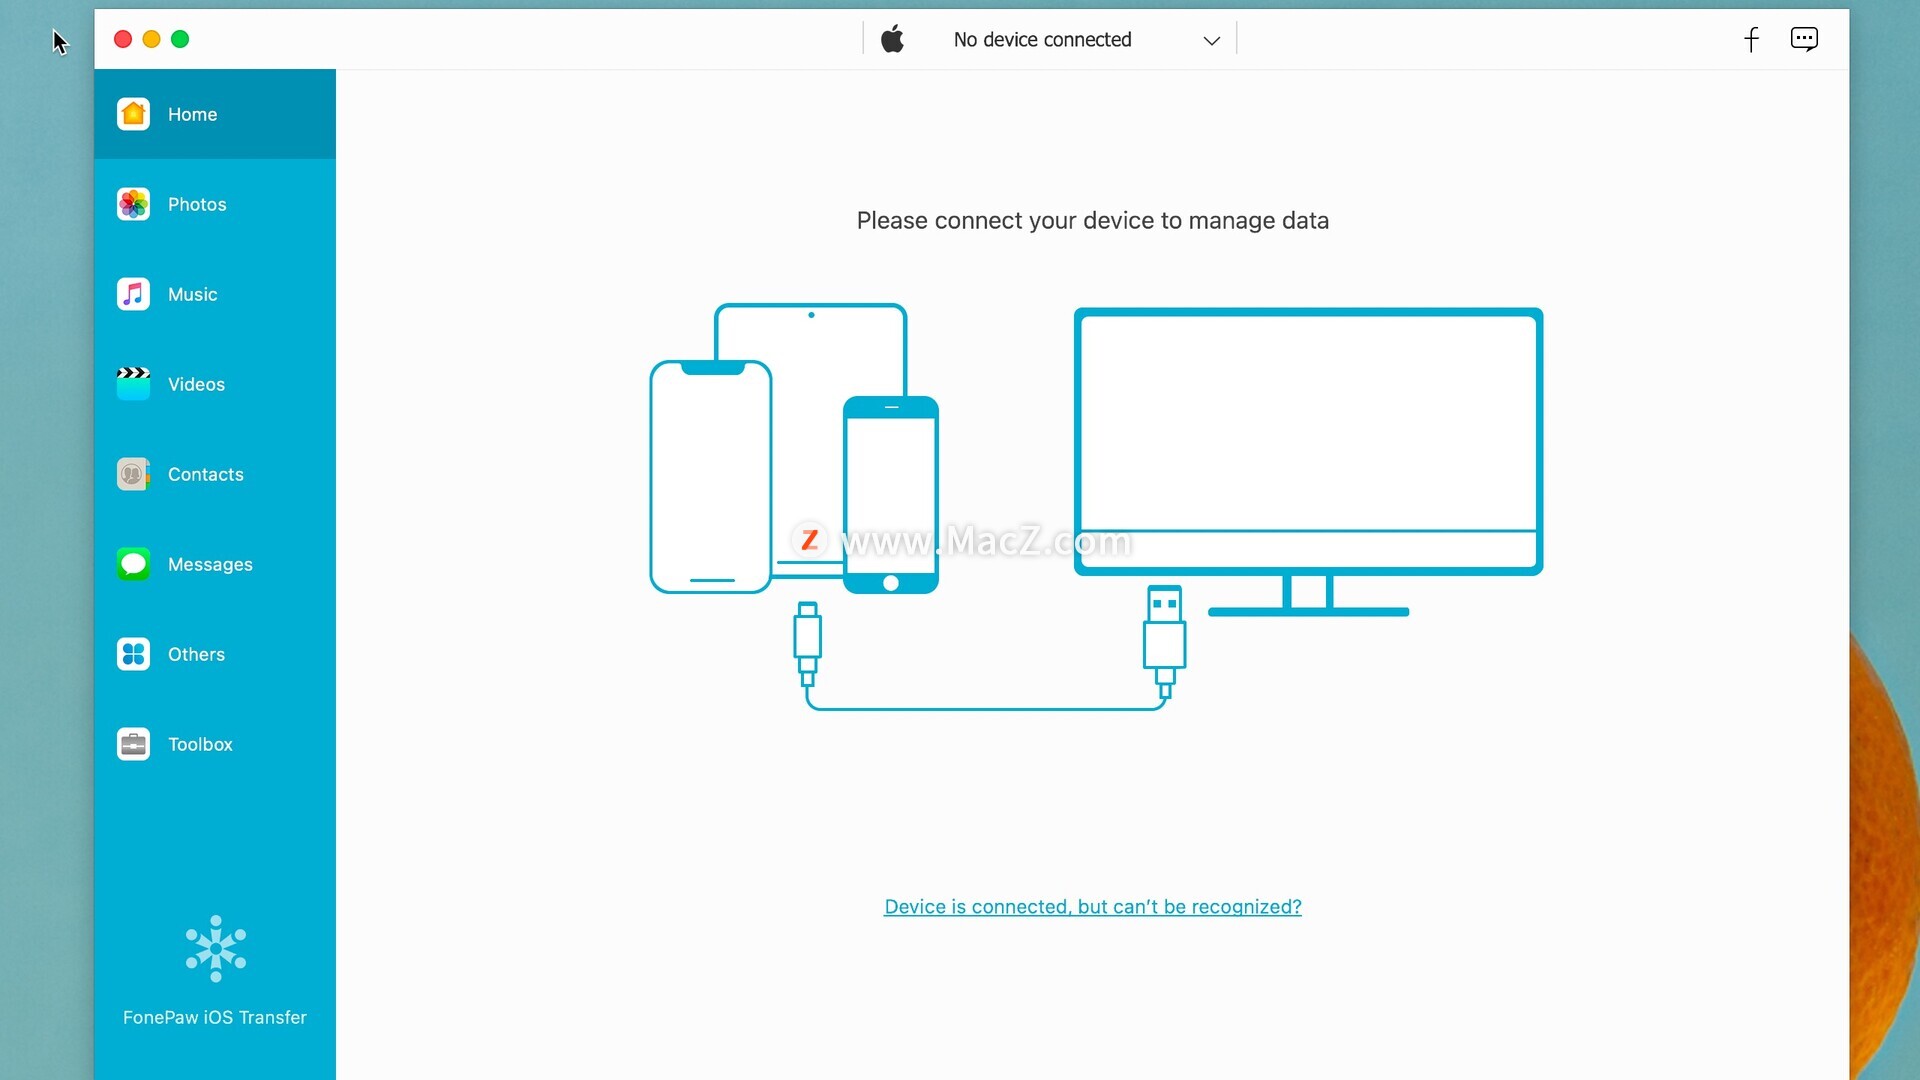Click the Contacts book icon
The image size is (1920, 1080).
tap(133, 474)
